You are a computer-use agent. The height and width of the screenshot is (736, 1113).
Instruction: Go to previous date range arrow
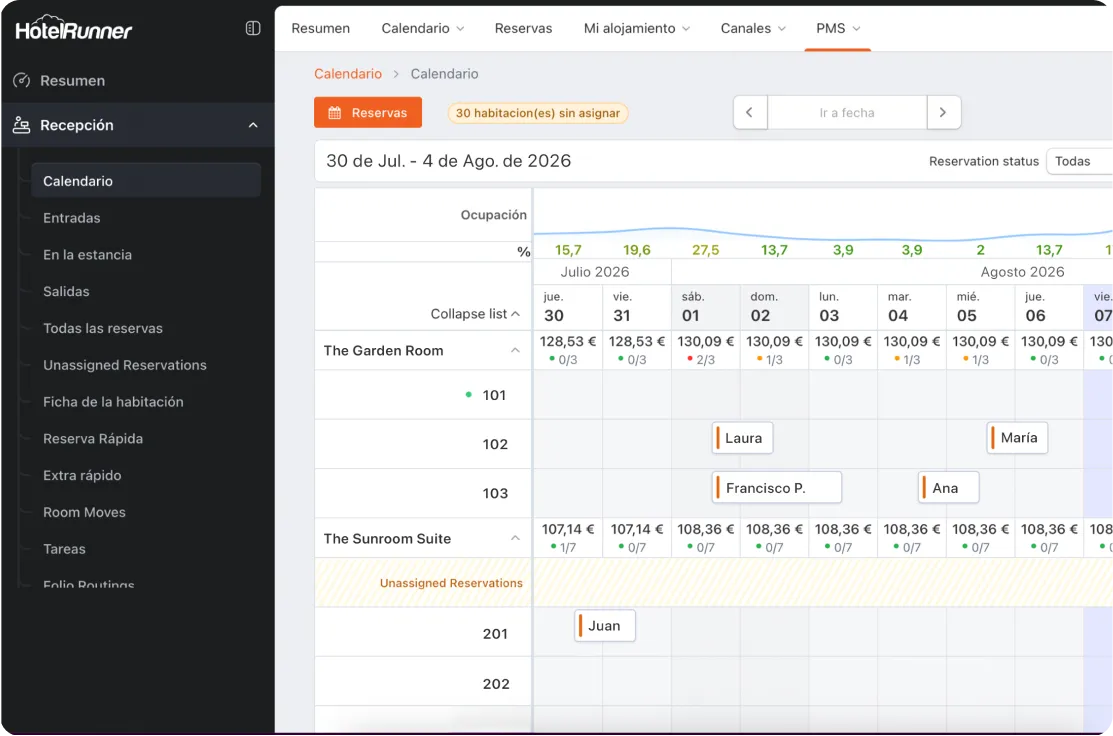click(750, 113)
